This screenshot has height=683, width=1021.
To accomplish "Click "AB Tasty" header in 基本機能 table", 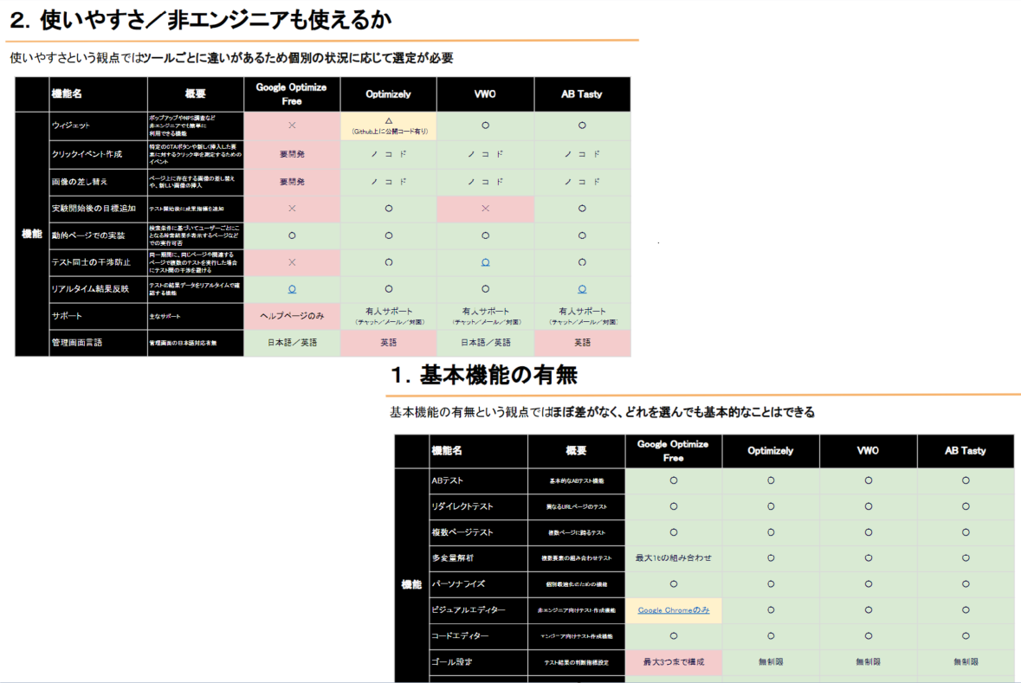I will point(965,451).
